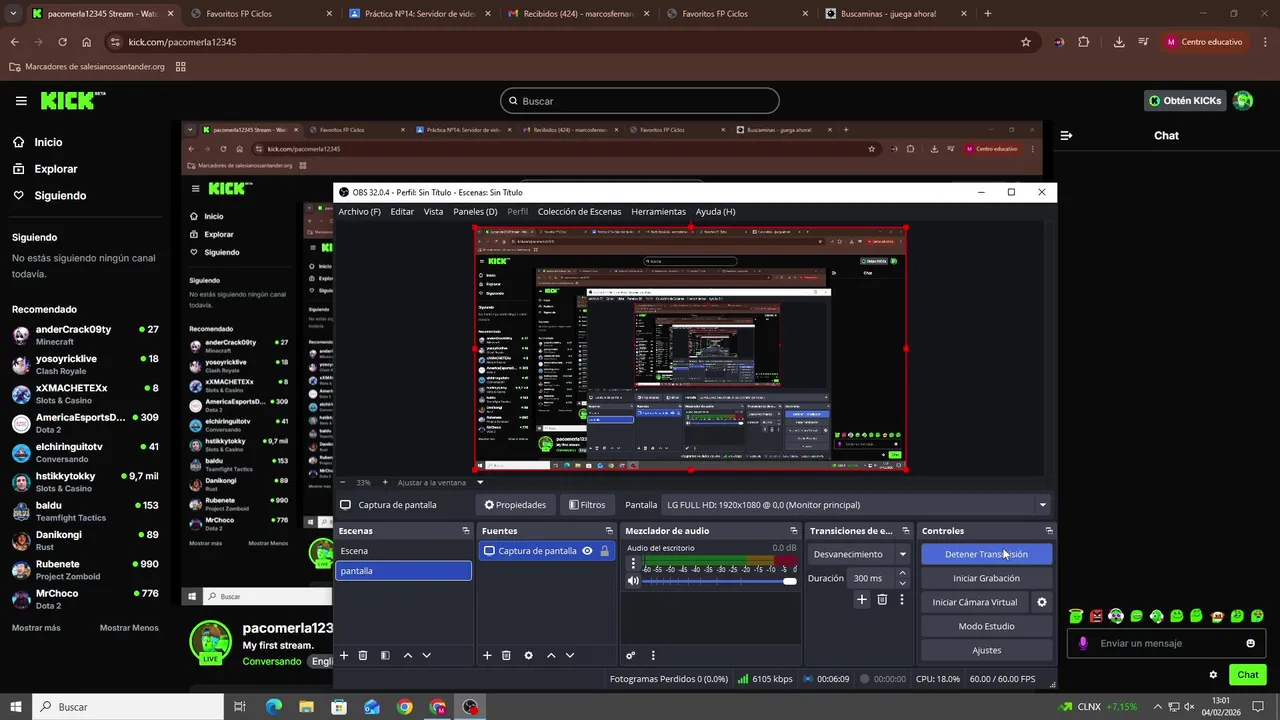Open Propiedades of selected source
Image resolution: width=1280 pixels, height=720 pixels.
pyautogui.click(x=515, y=505)
